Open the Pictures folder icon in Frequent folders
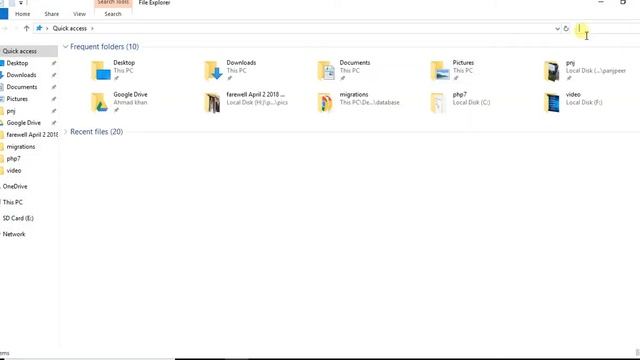This screenshot has height=360, width=640. point(440,71)
